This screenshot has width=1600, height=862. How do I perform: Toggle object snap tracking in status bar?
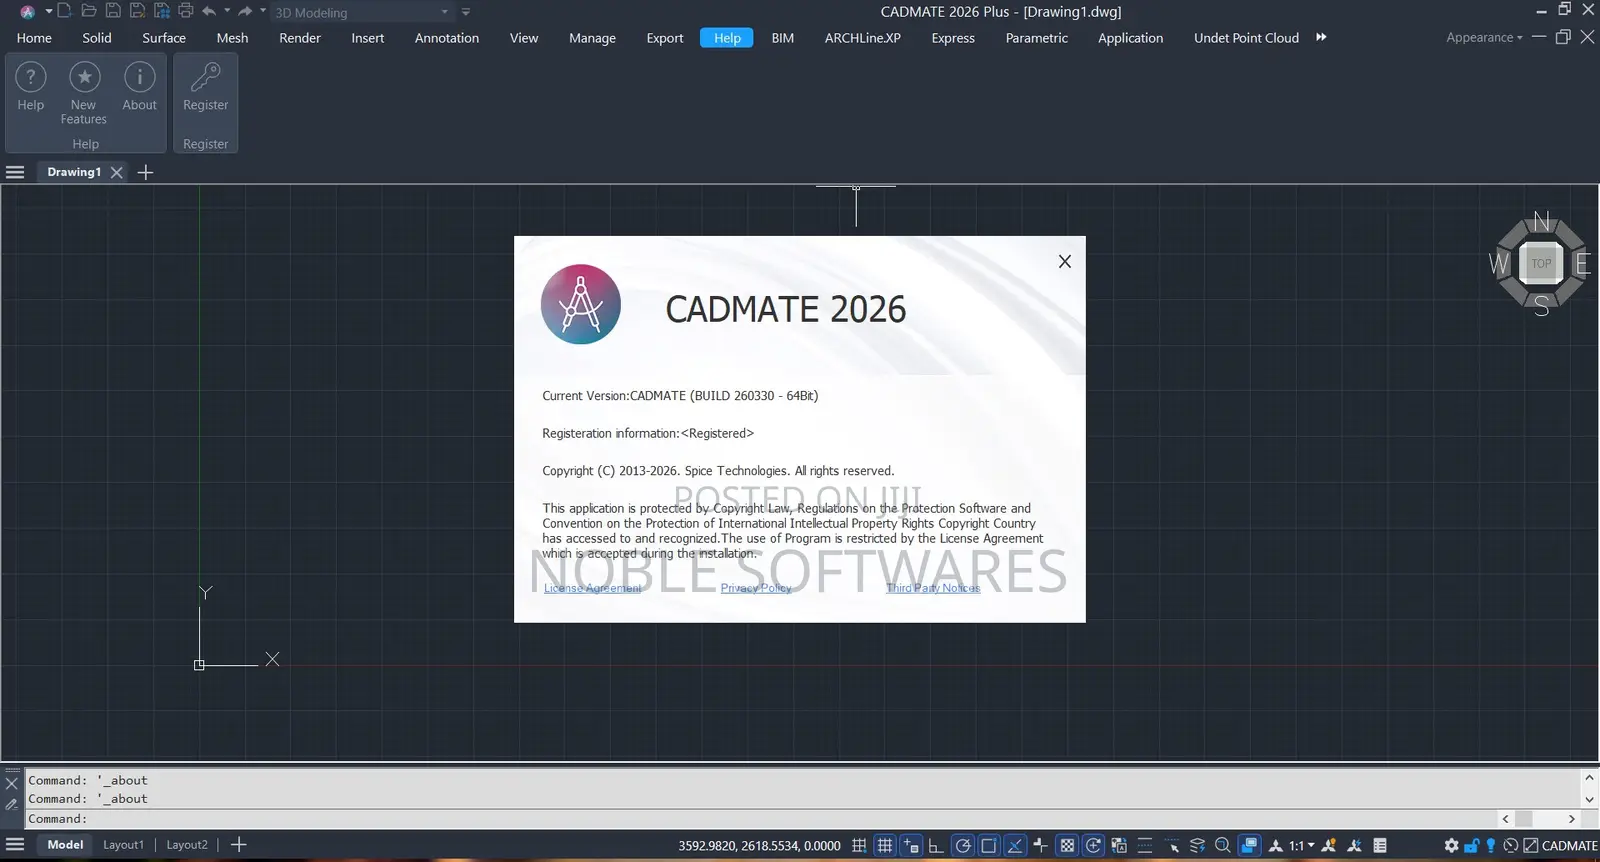[1015, 845]
